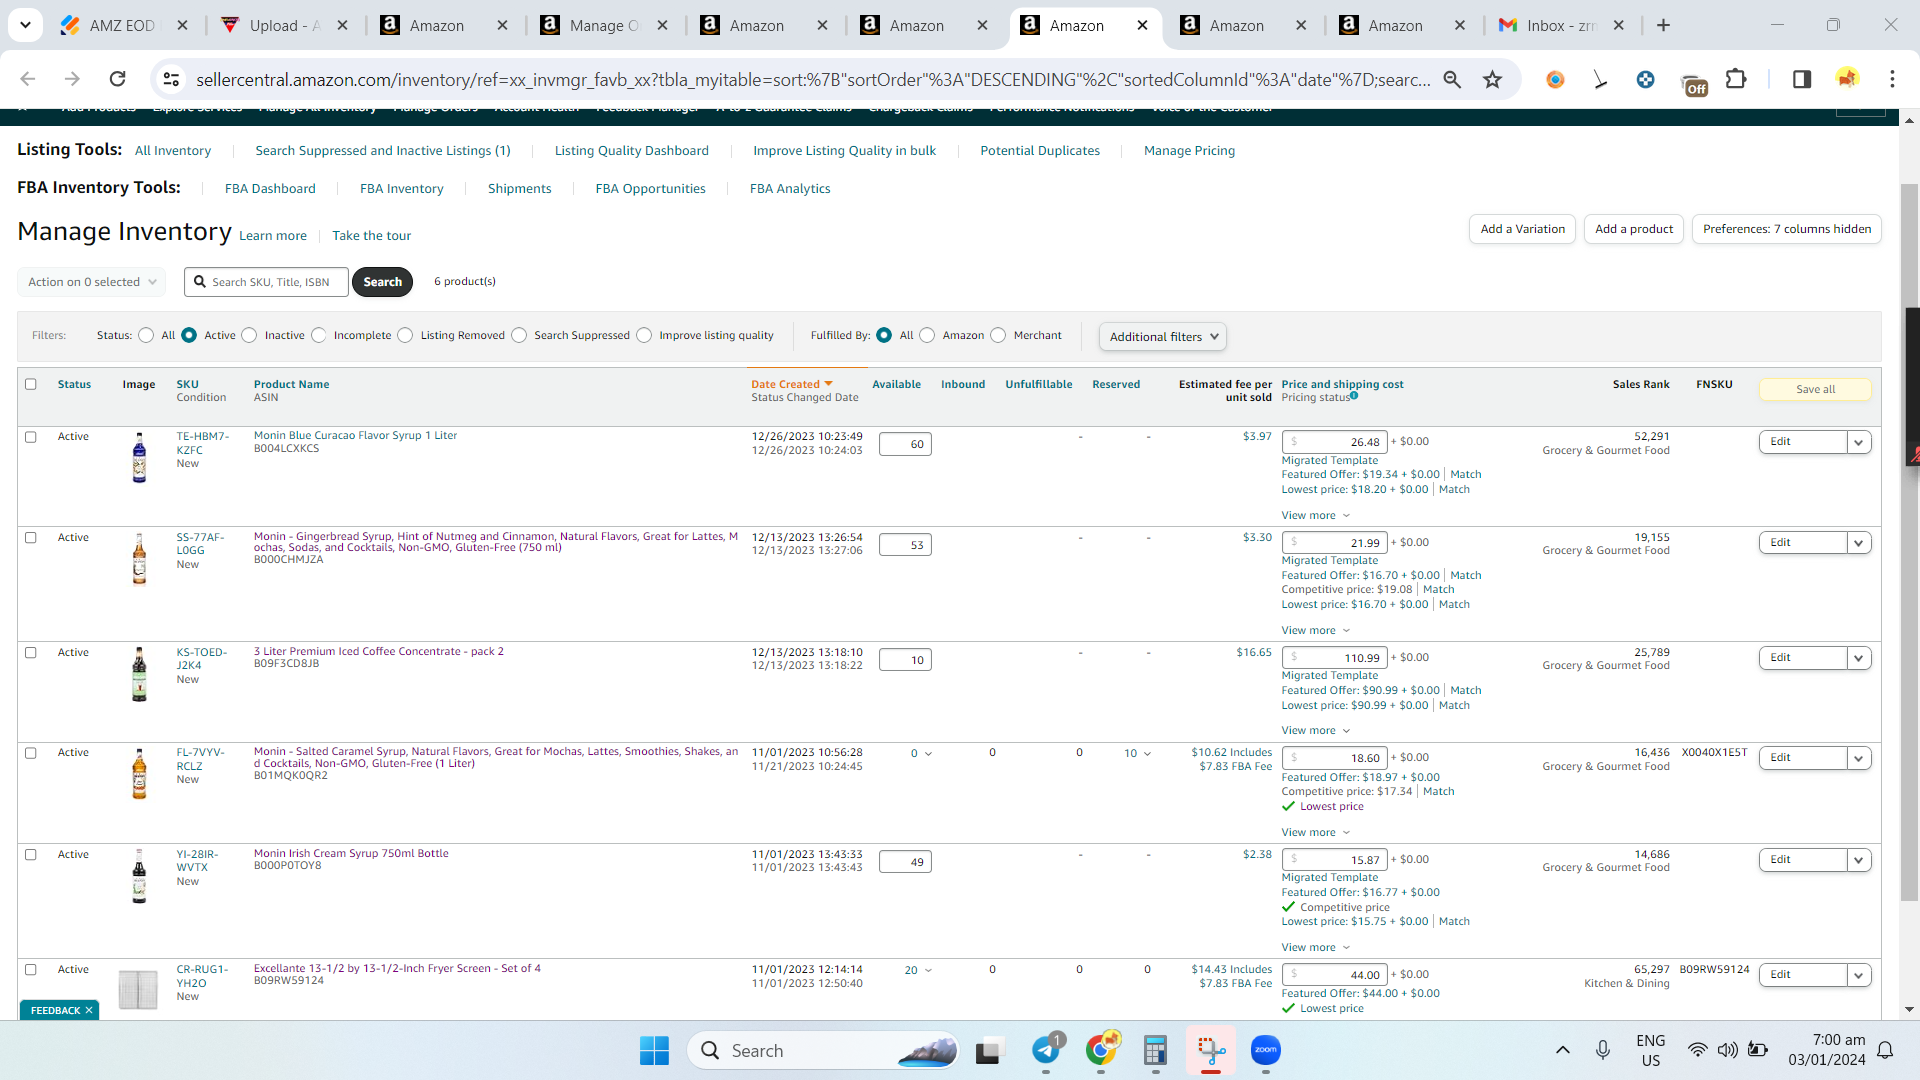This screenshot has height=1080, width=1920.
Task: Open the Snipping Tool taskbar icon
Action: (1211, 1050)
